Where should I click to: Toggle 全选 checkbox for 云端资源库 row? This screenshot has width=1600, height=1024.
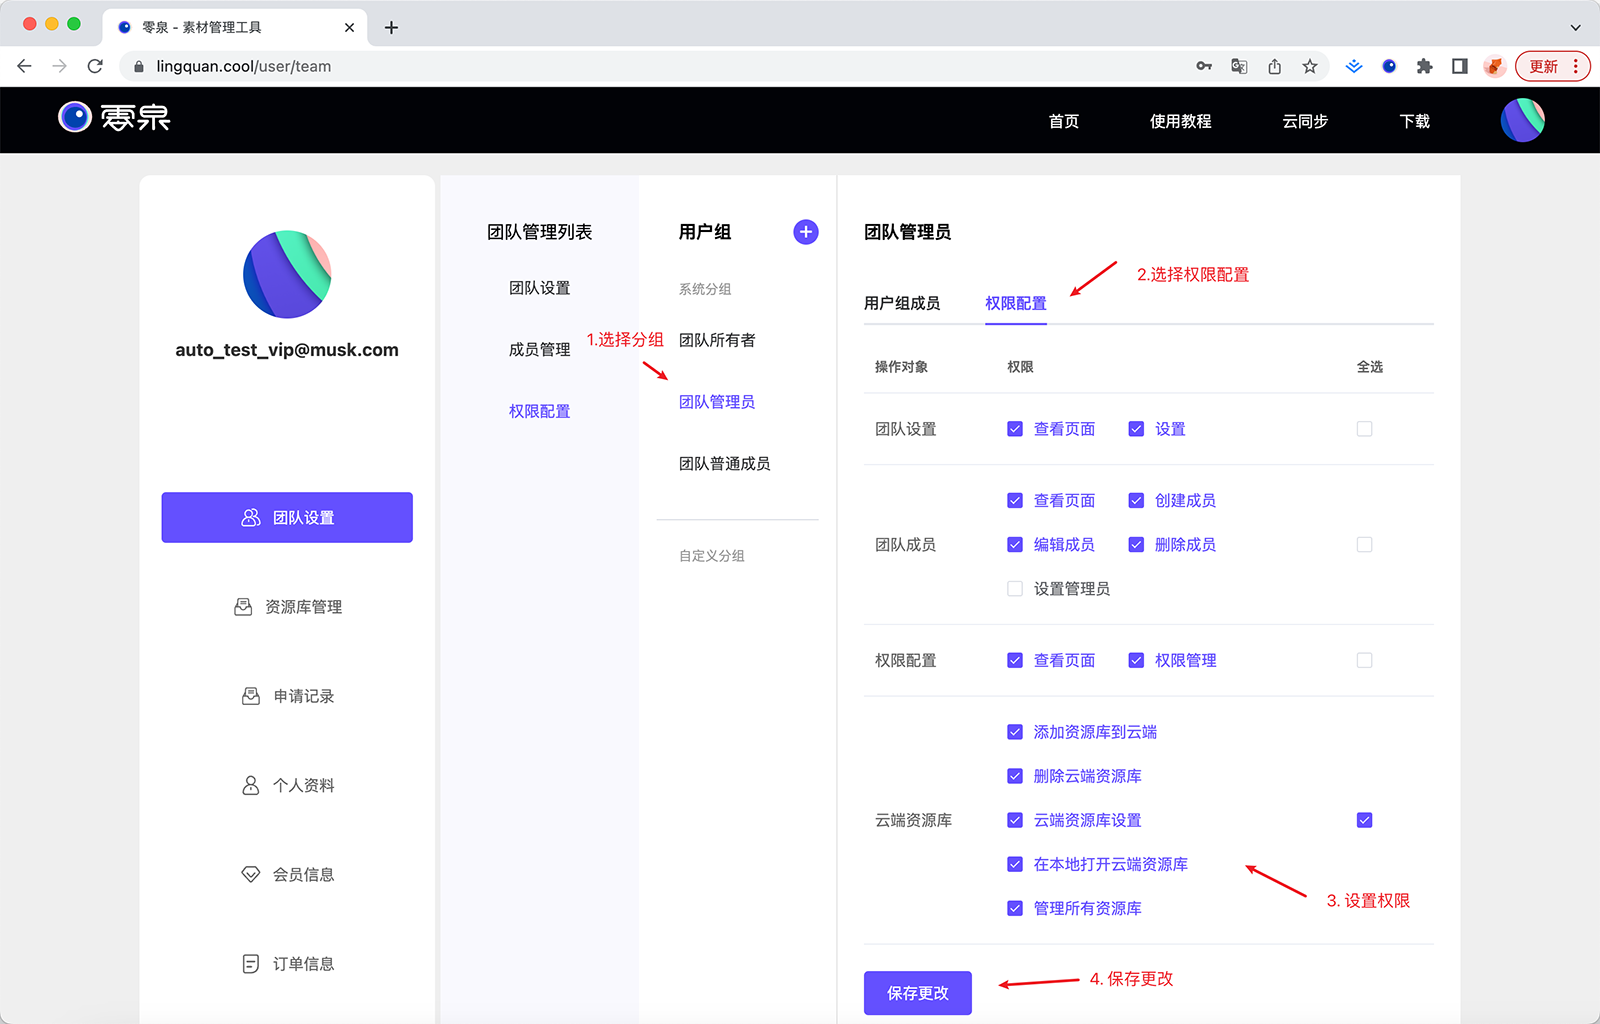1364,821
